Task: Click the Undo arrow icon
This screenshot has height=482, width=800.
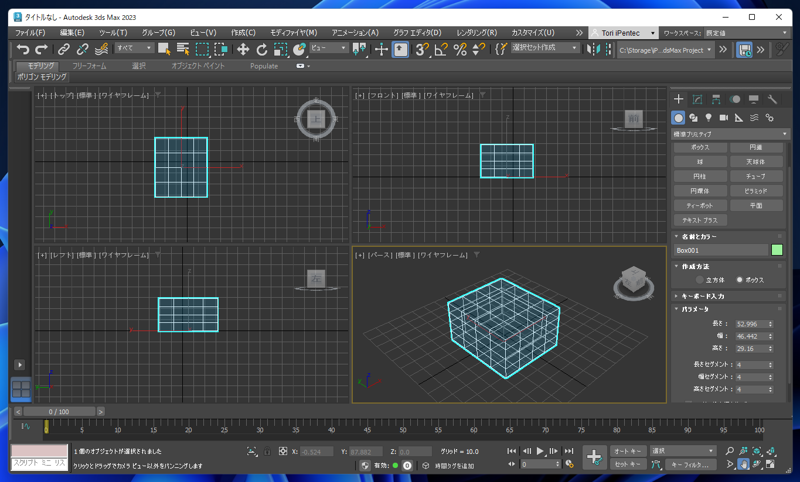Action: (22, 49)
